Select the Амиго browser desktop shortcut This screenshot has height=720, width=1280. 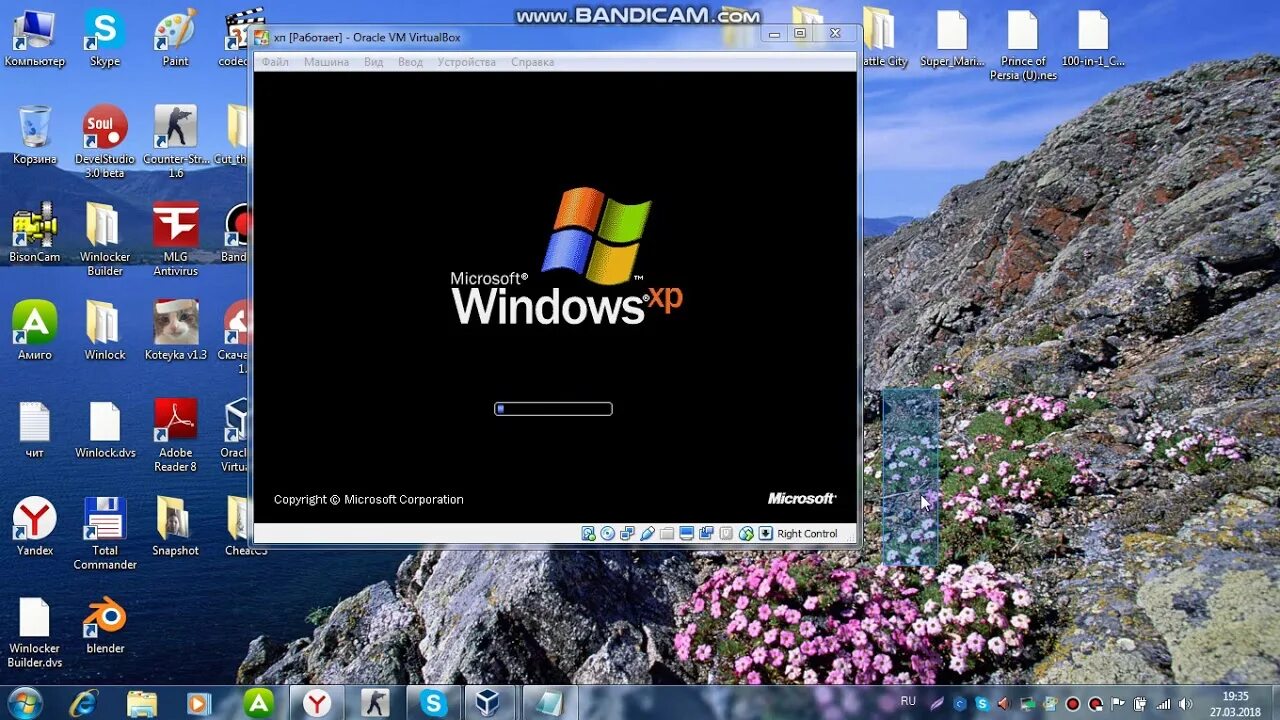pyautogui.click(x=34, y=331)
